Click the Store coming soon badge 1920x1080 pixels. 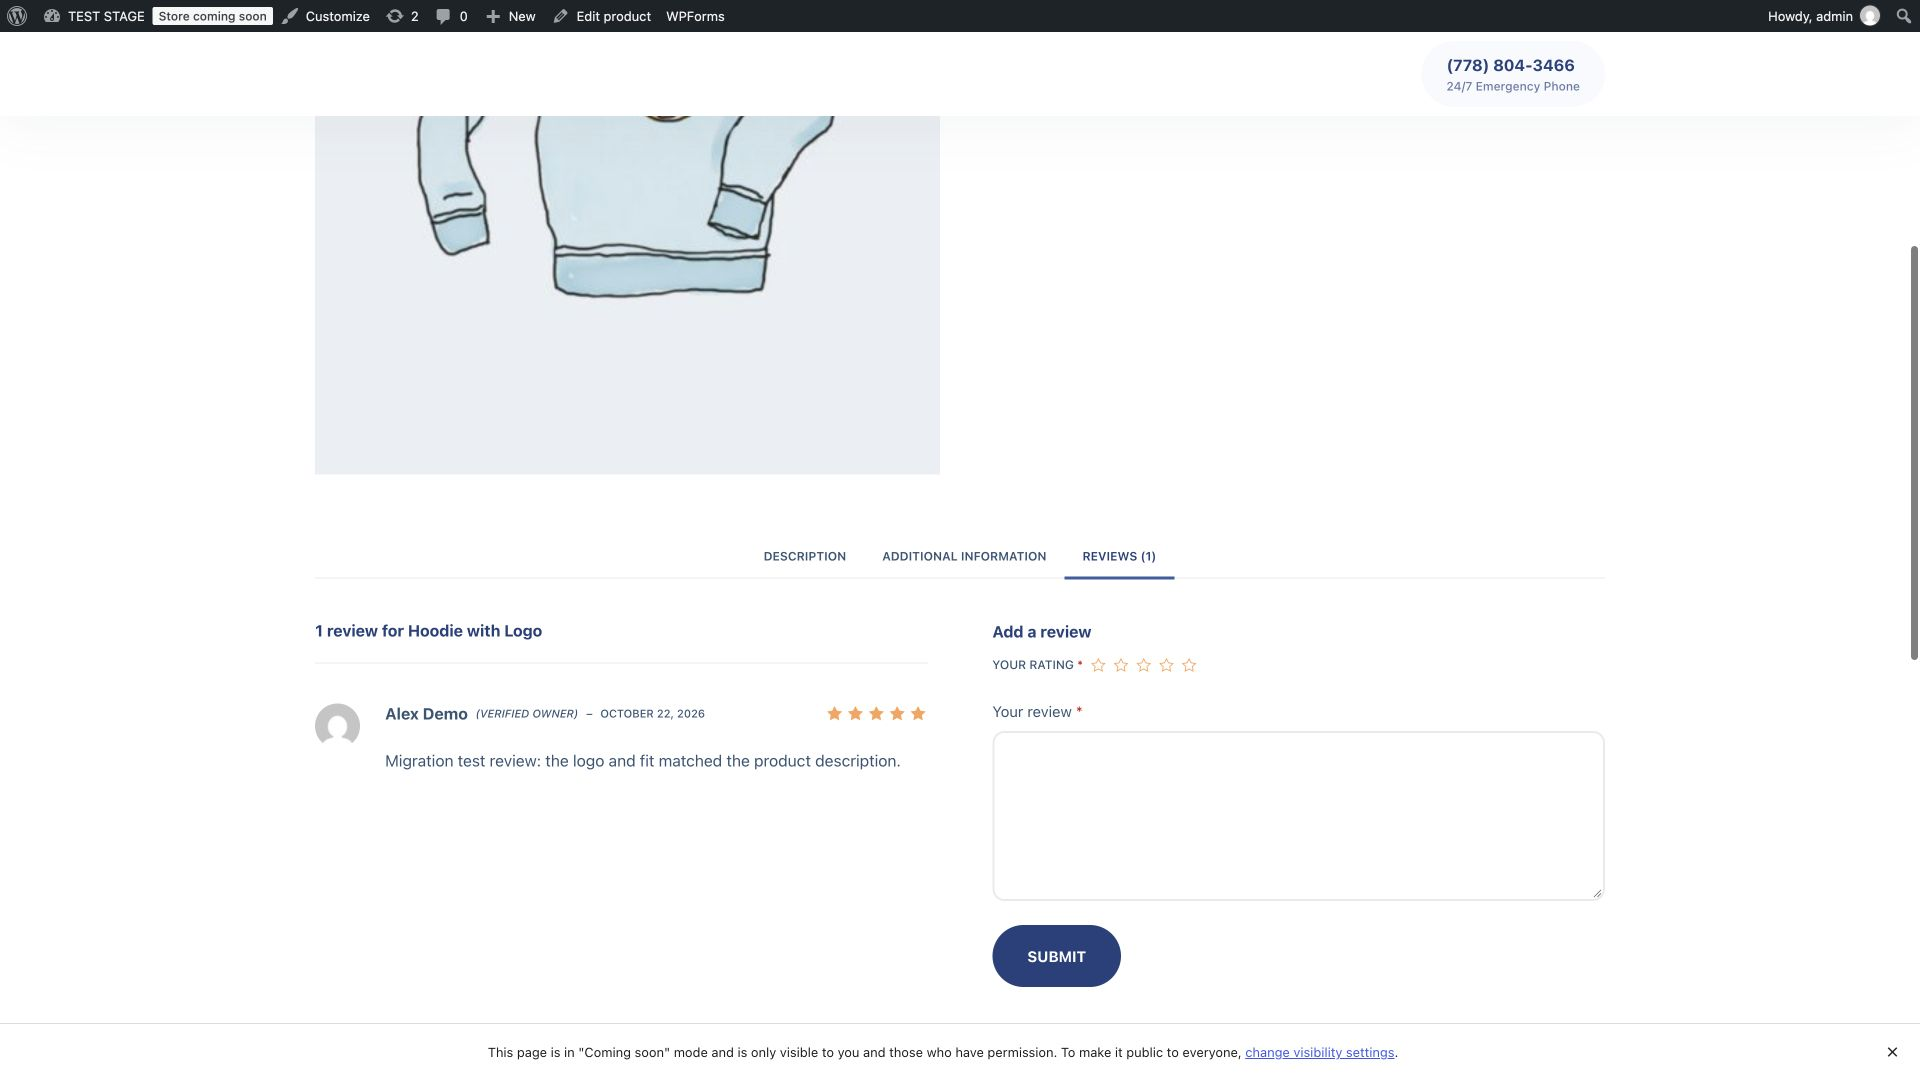212,16
